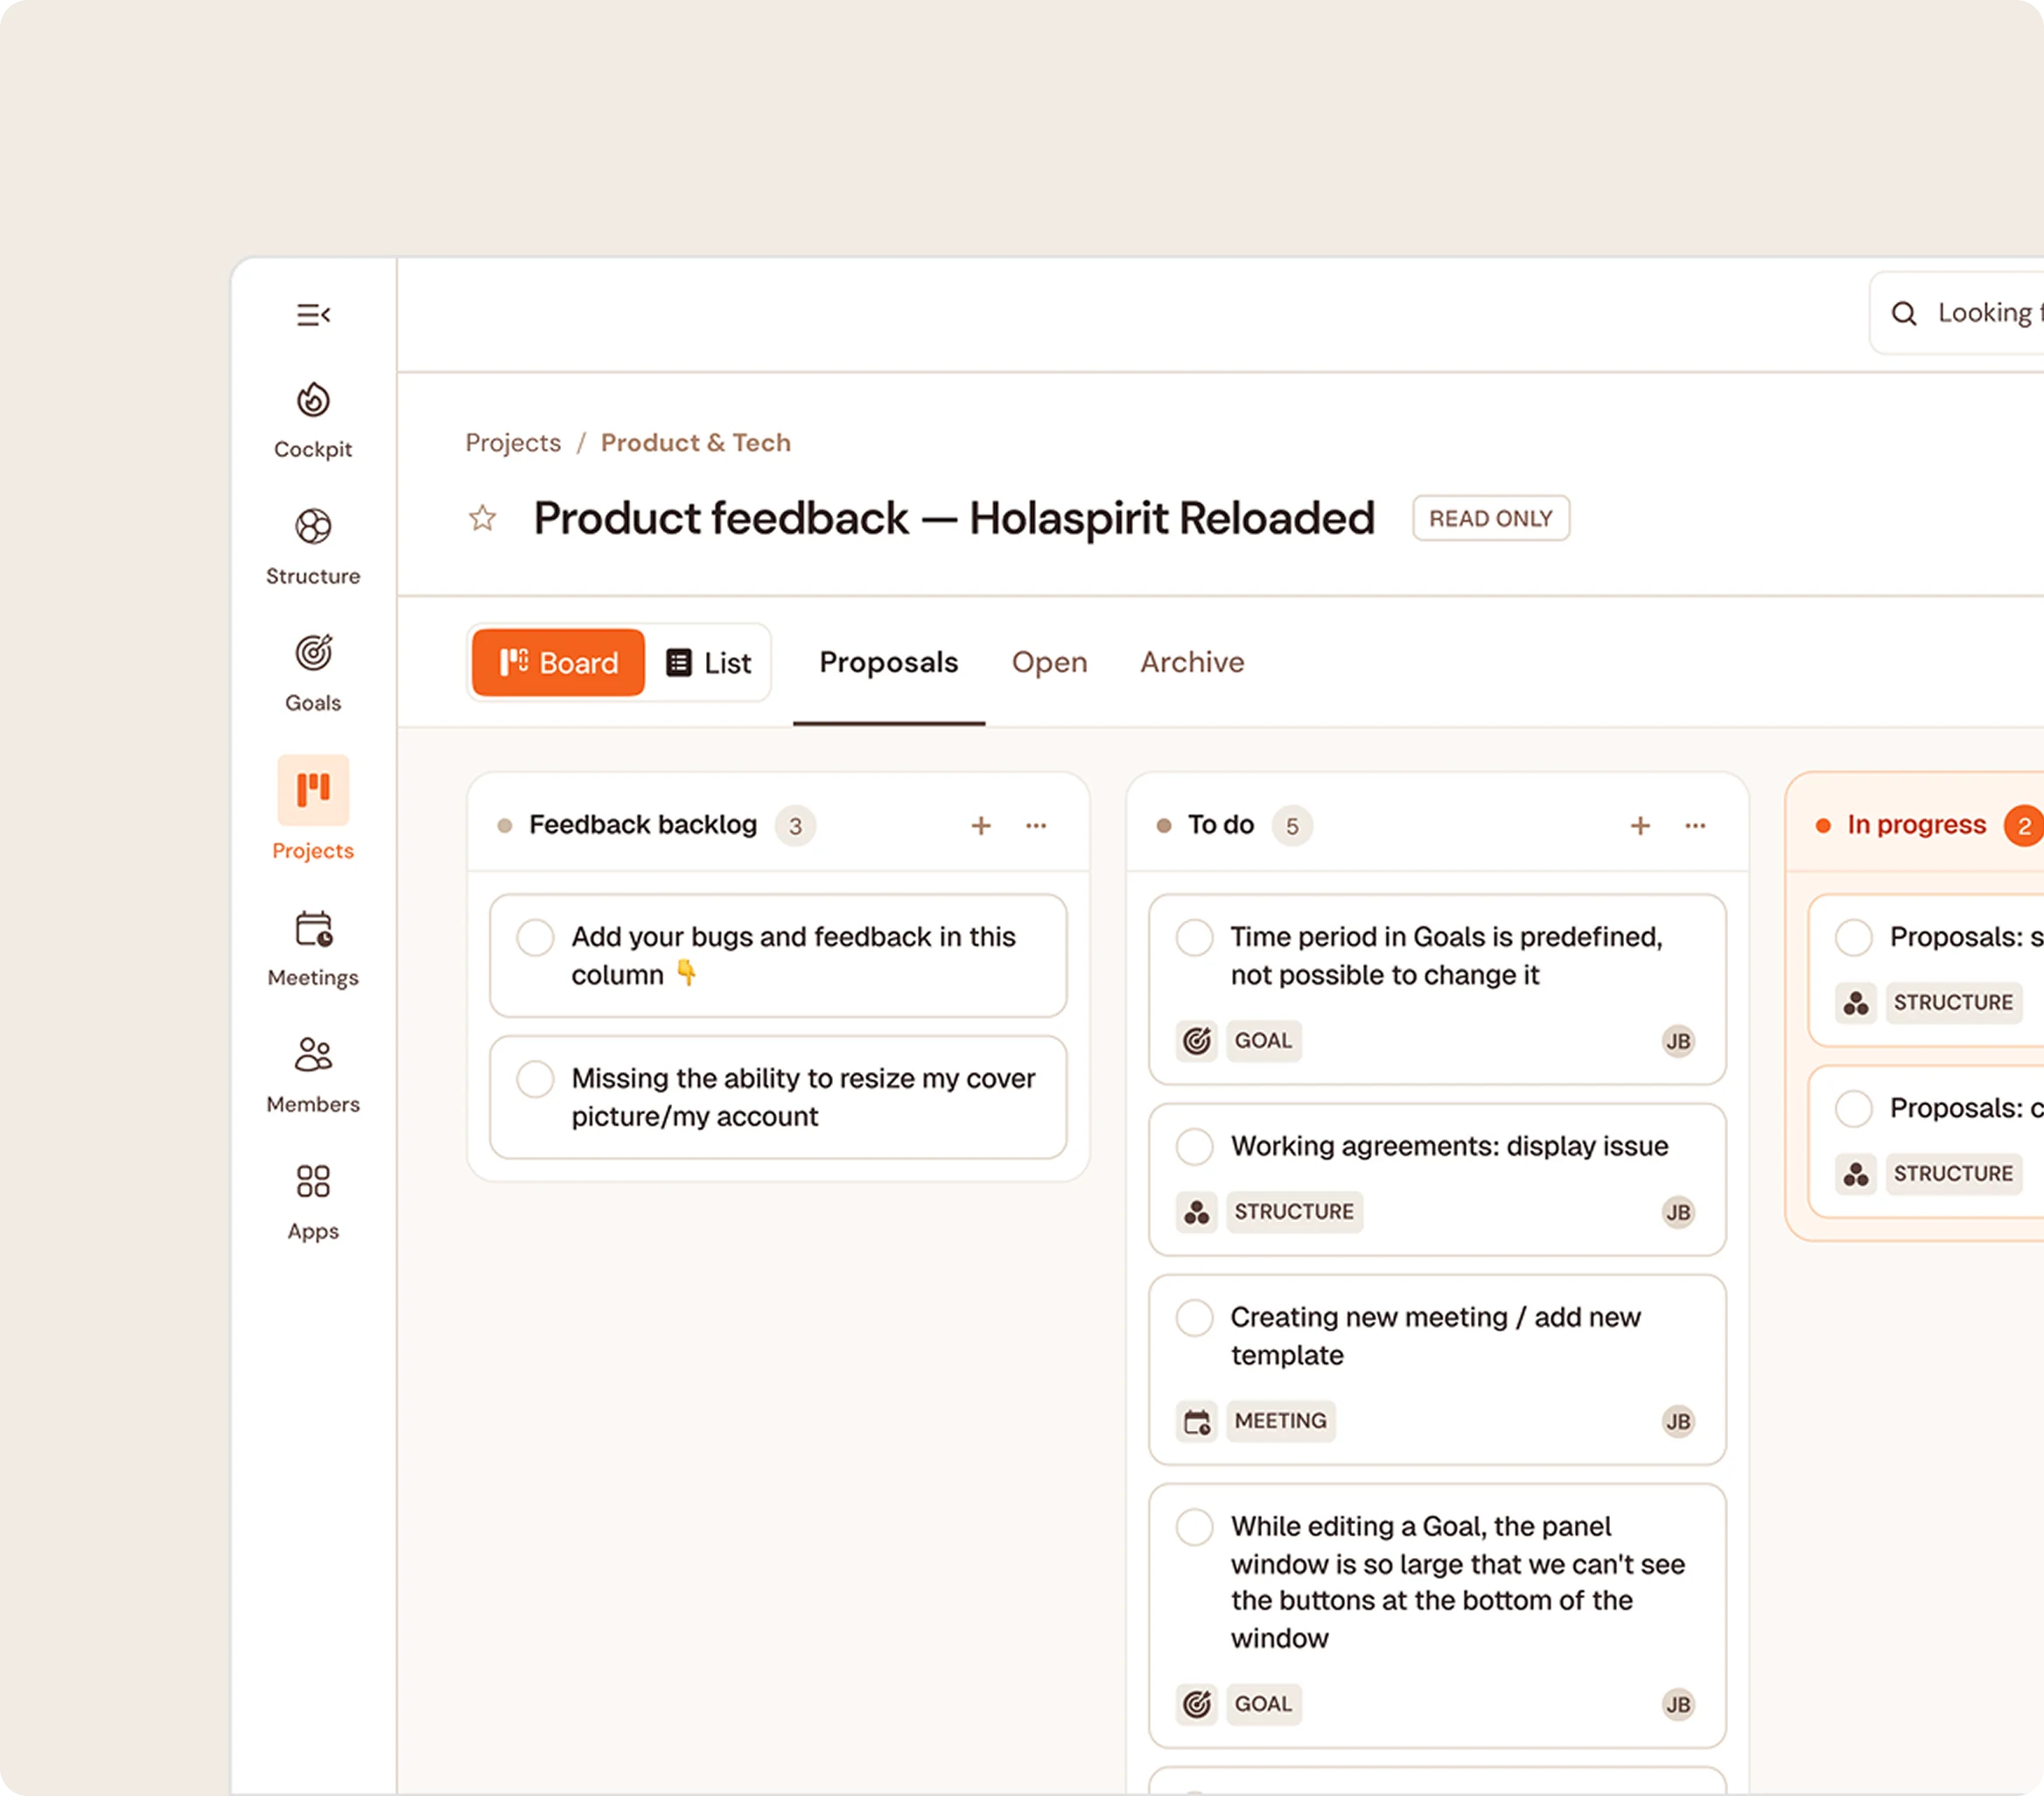Click the Feedback backlog column title
This screenshot has width=2044, height=1796.
(x=643, y=825)
